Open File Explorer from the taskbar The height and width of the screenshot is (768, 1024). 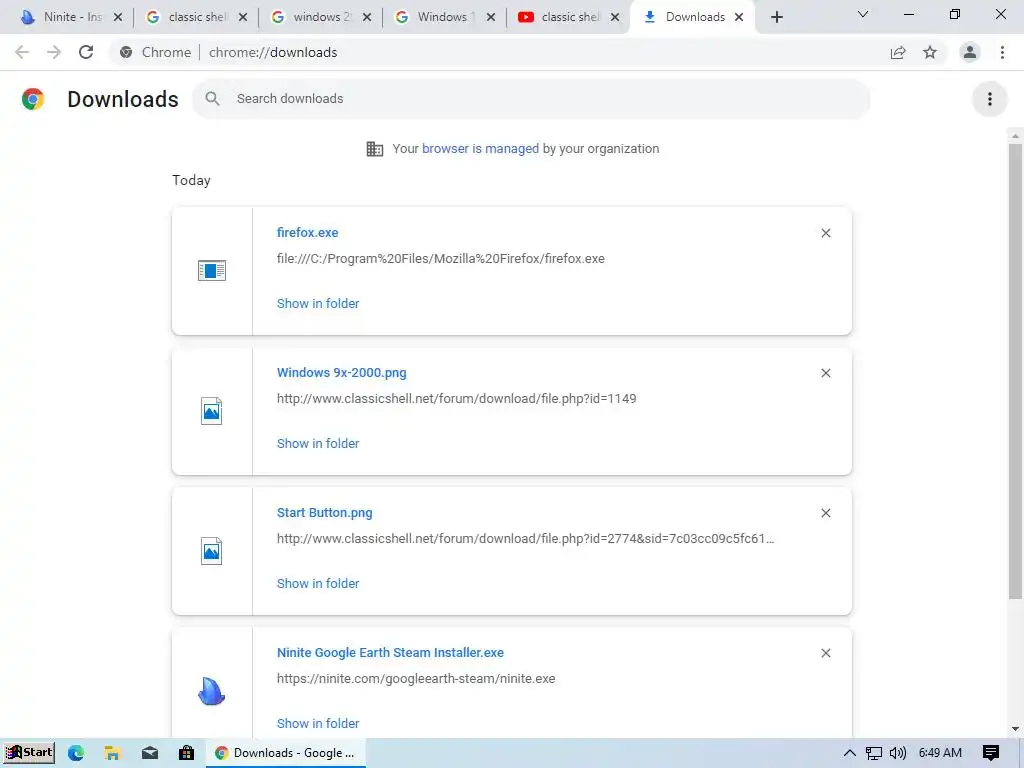(x=112, y=753)
